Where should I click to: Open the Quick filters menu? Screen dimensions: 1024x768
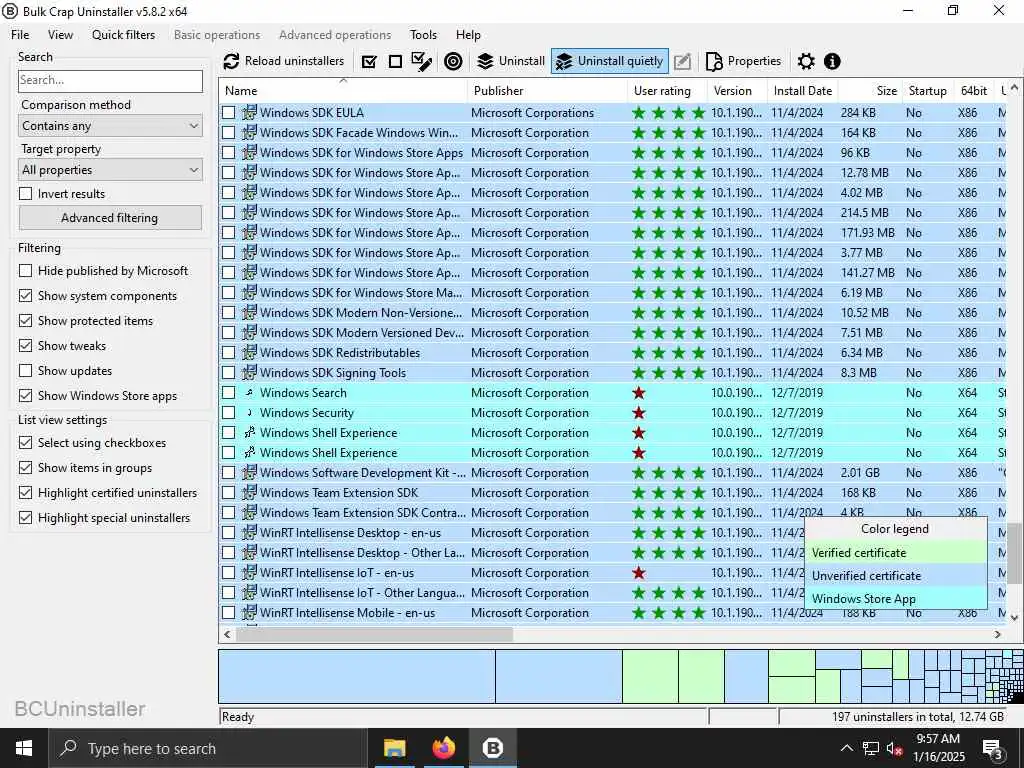[x=123, y=35]
